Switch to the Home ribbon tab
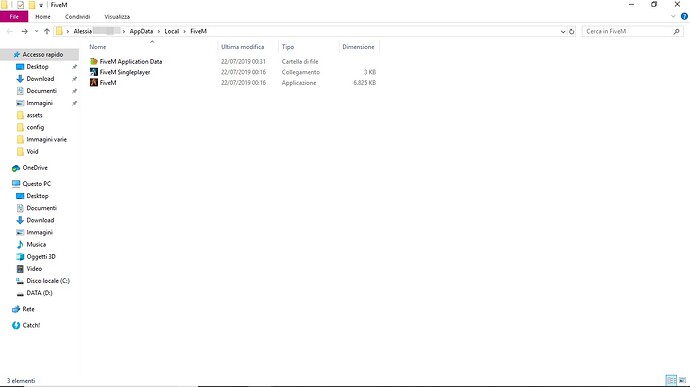The width and height of the screenshot is (690, 387). [x=43, y=17]
